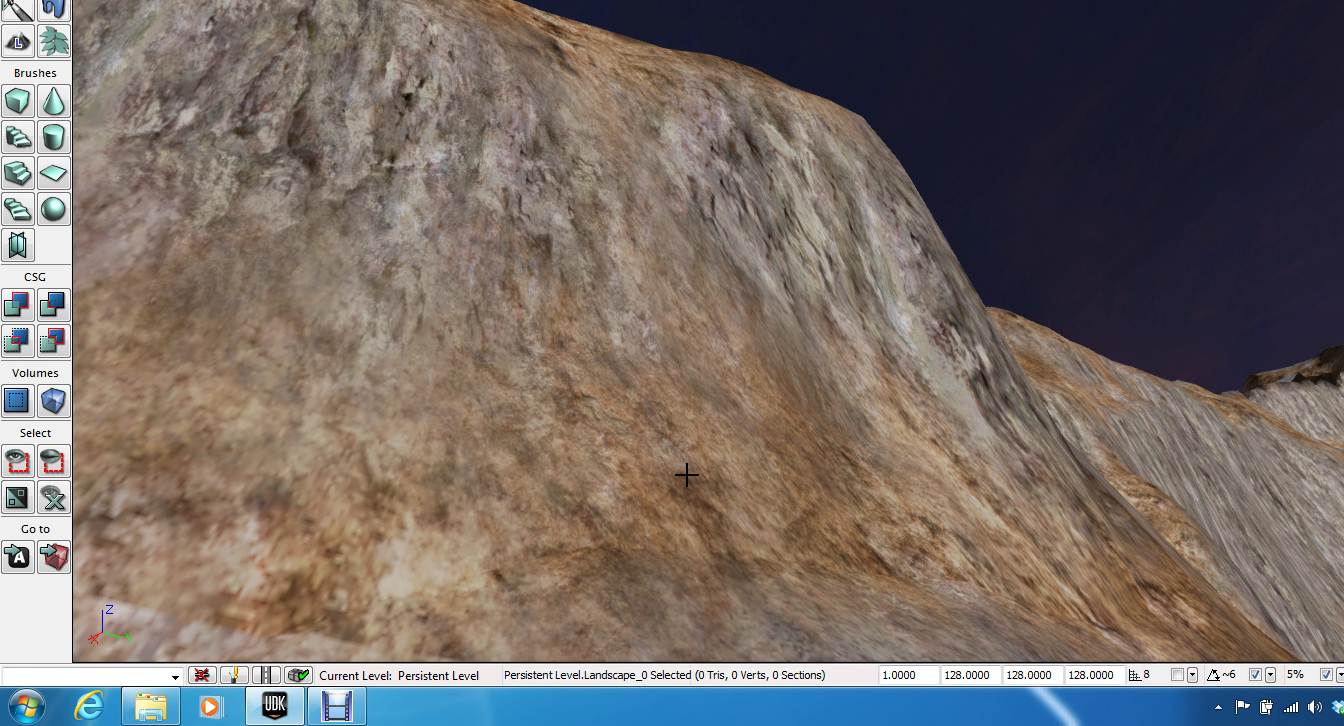
Task: Click the first scale field showing 1.0000
Action: click(x=908, y=675)
